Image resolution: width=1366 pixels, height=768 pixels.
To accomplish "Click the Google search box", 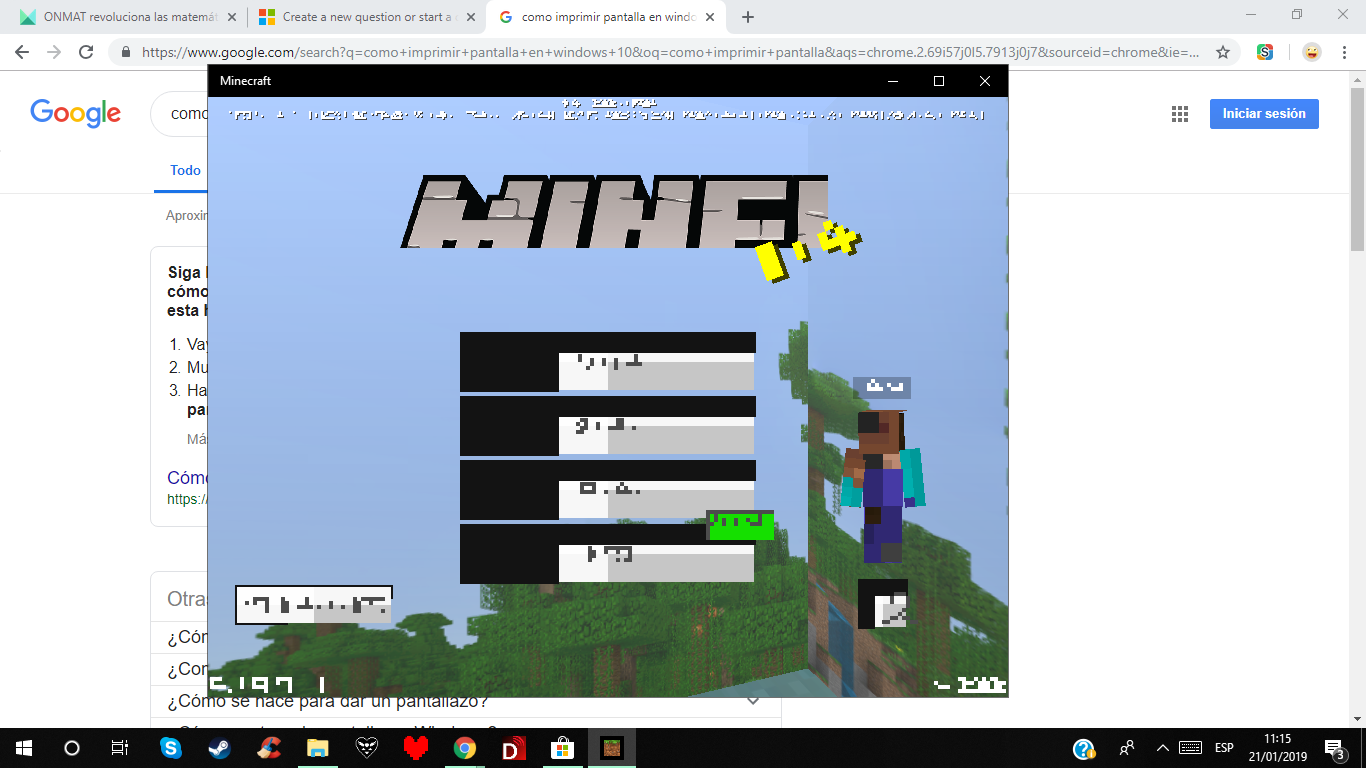I will coord(180,114).
